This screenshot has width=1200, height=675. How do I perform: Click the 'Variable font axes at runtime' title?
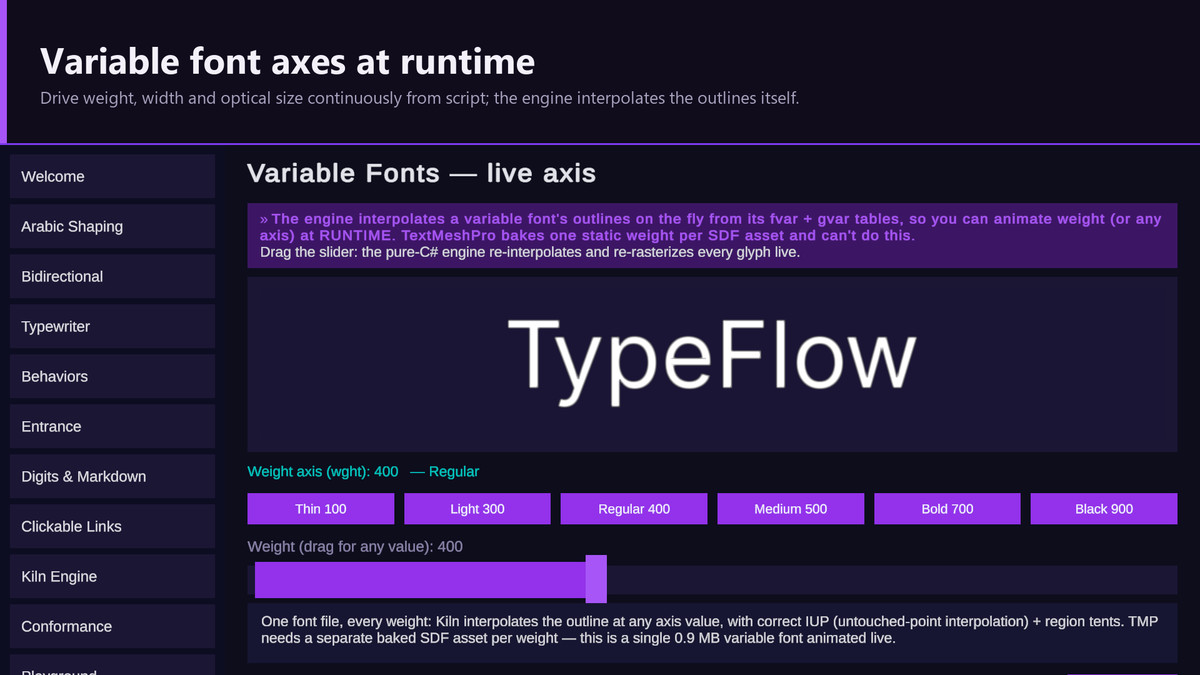point(288,61)
